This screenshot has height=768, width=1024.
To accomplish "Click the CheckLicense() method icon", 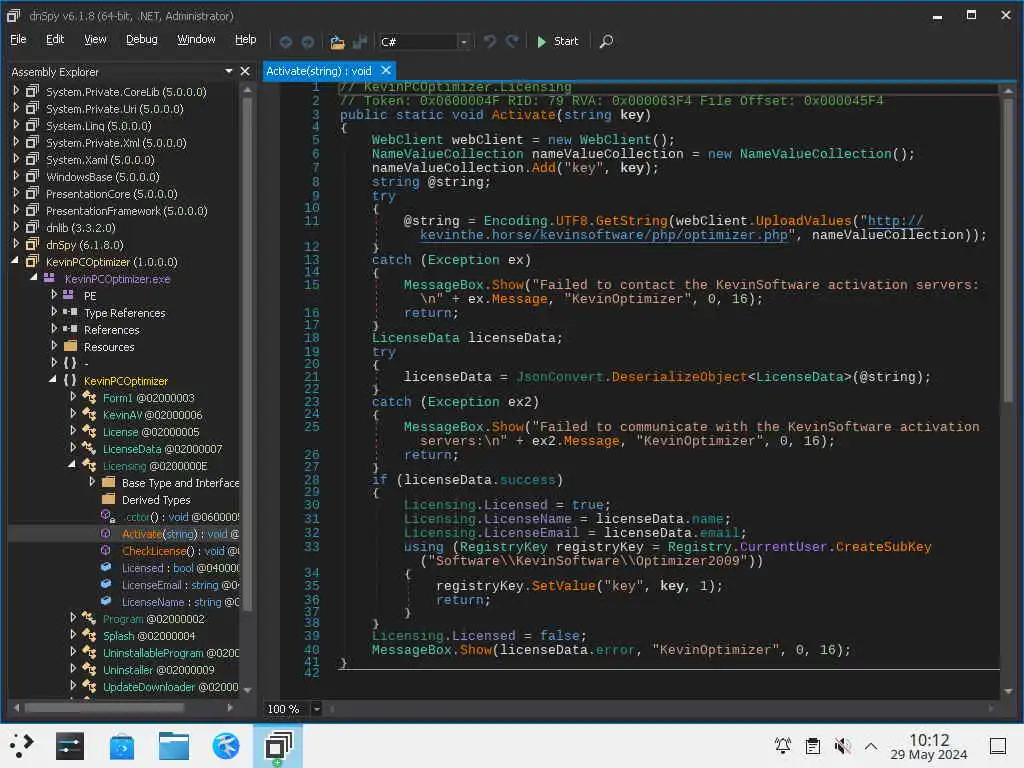I will coord(106,551).
